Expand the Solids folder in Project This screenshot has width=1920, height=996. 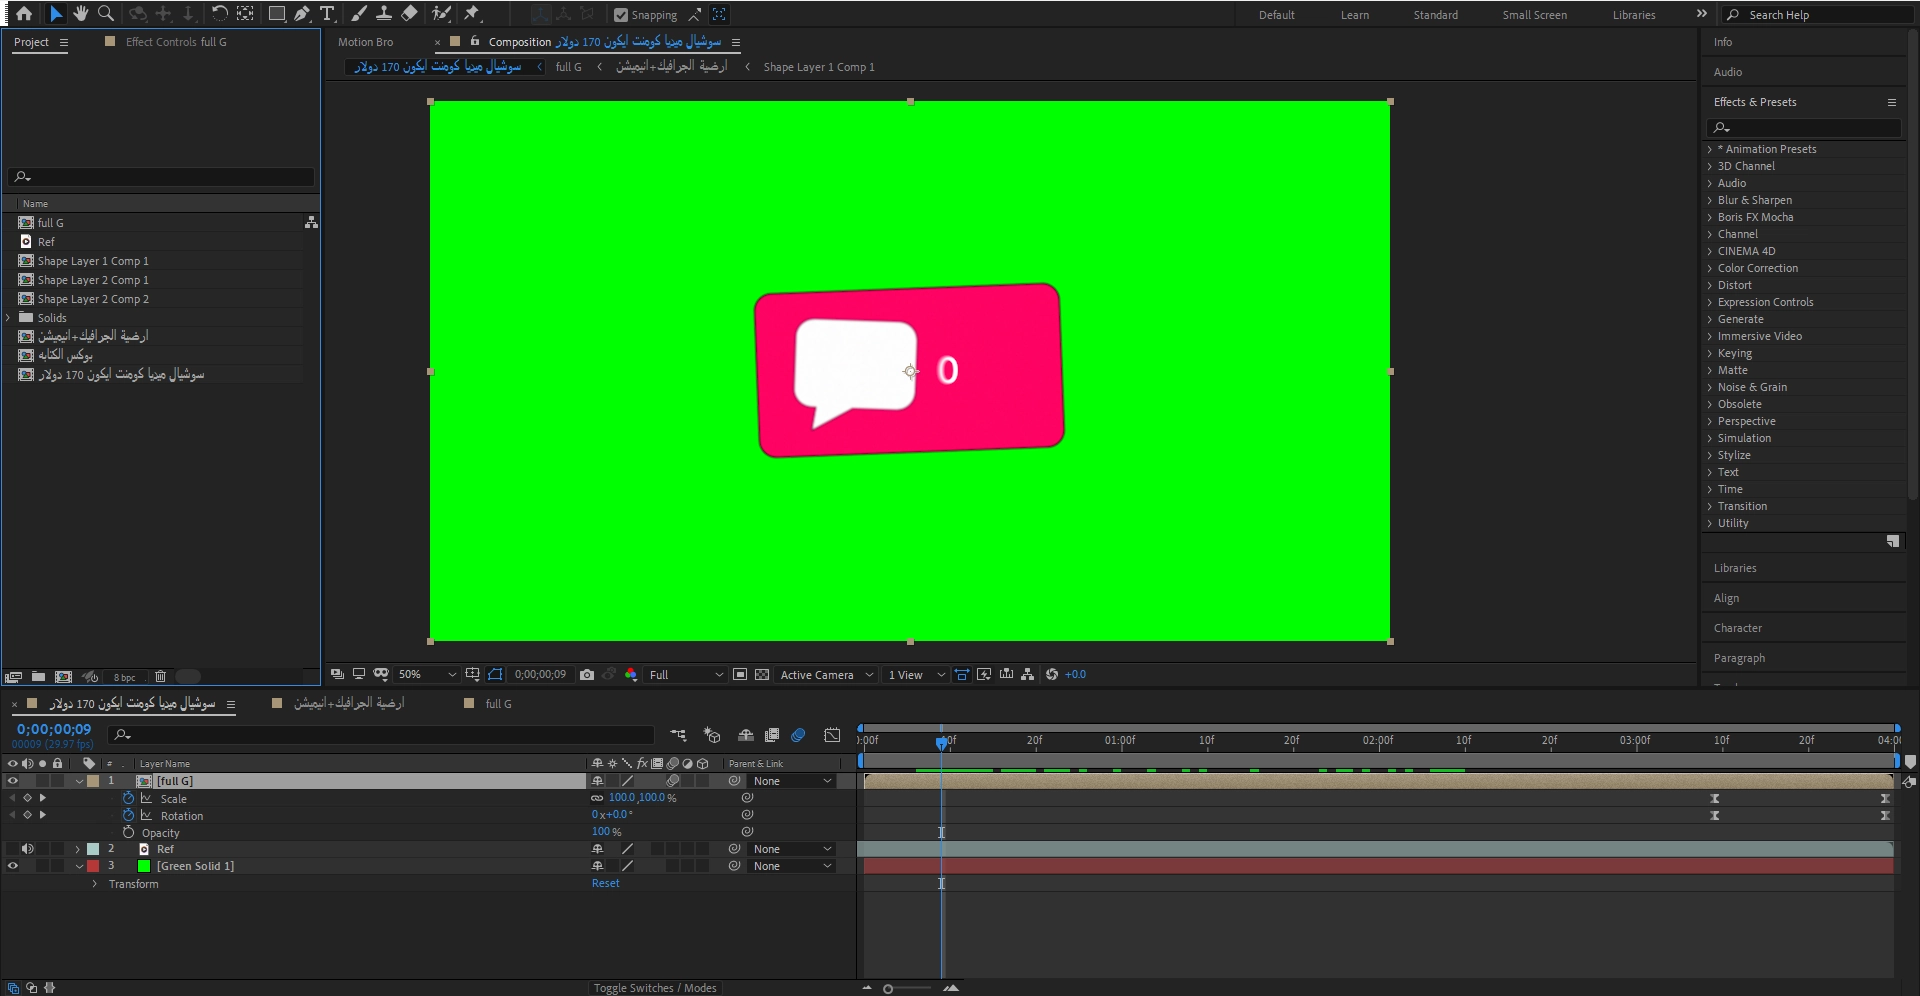pos(9,318)
